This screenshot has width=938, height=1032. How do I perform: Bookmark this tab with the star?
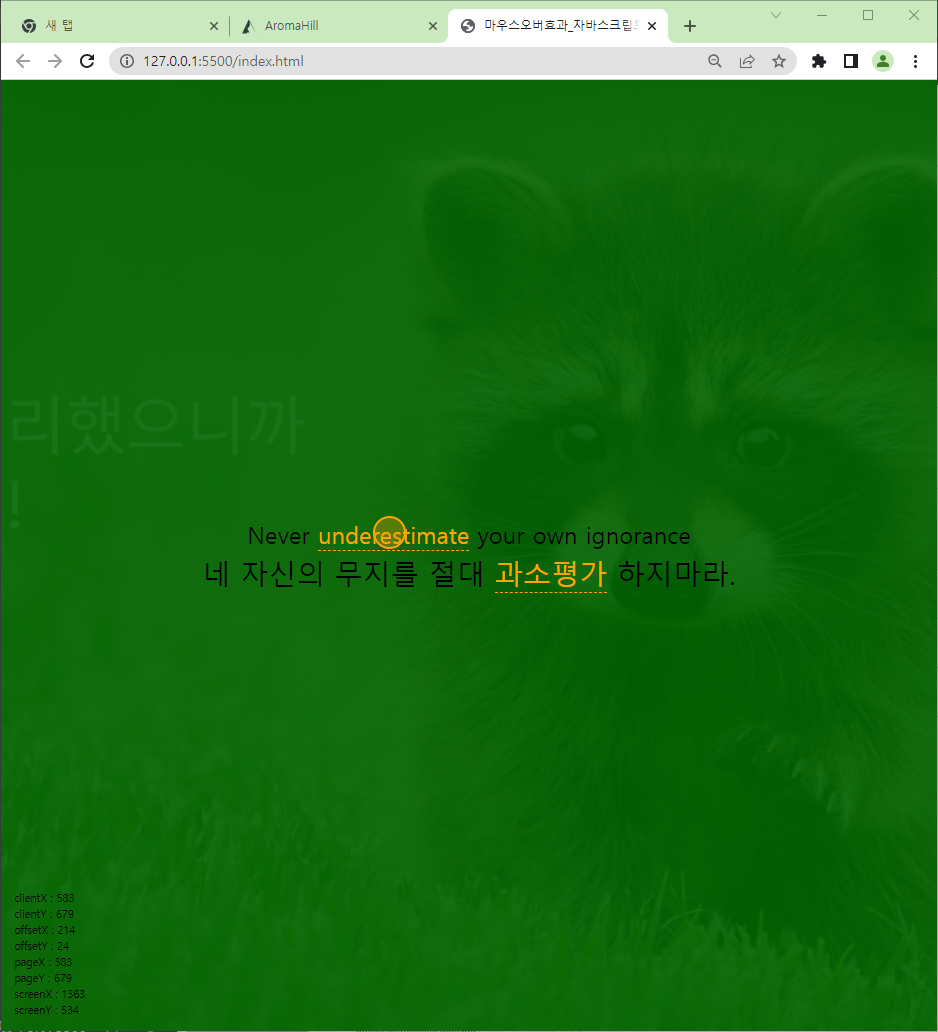click(x=779, y=61)
